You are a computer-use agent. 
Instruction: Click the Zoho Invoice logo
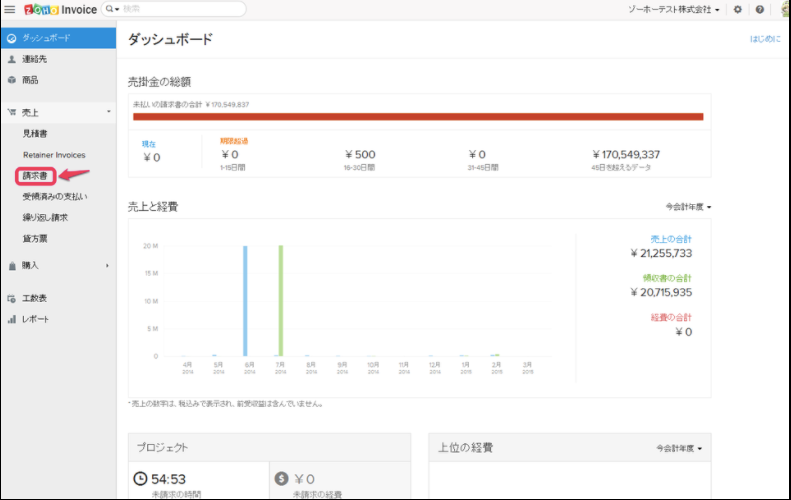pos(61,10)
